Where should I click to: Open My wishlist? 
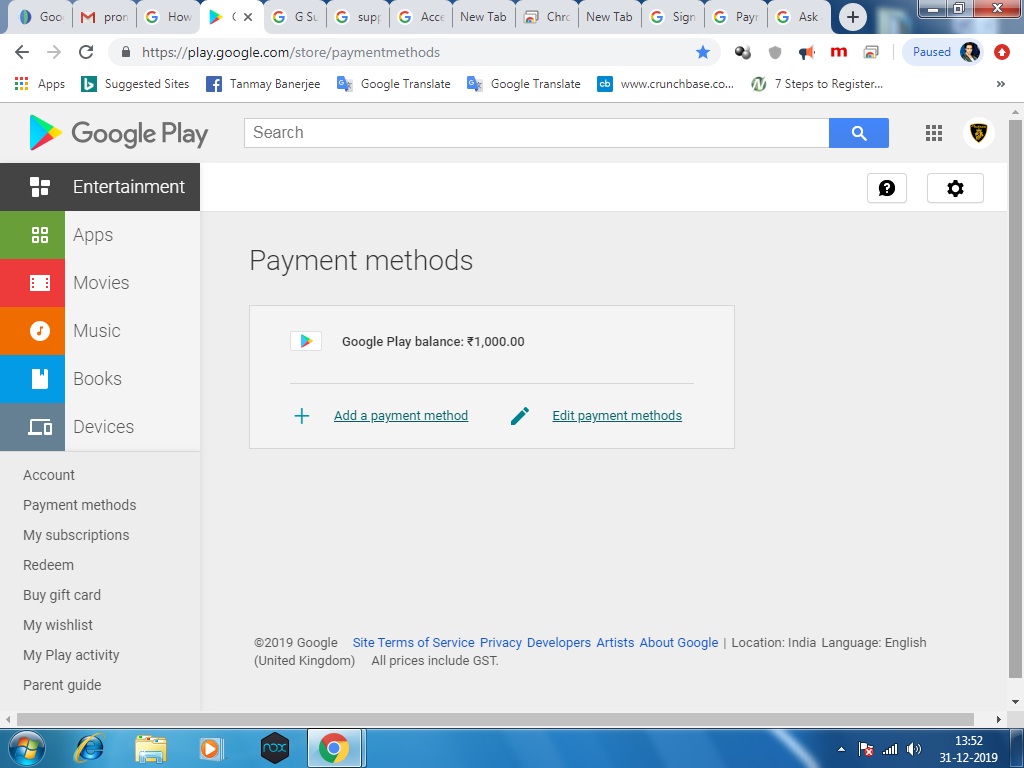pyautogui.click(x=58, y=625)
